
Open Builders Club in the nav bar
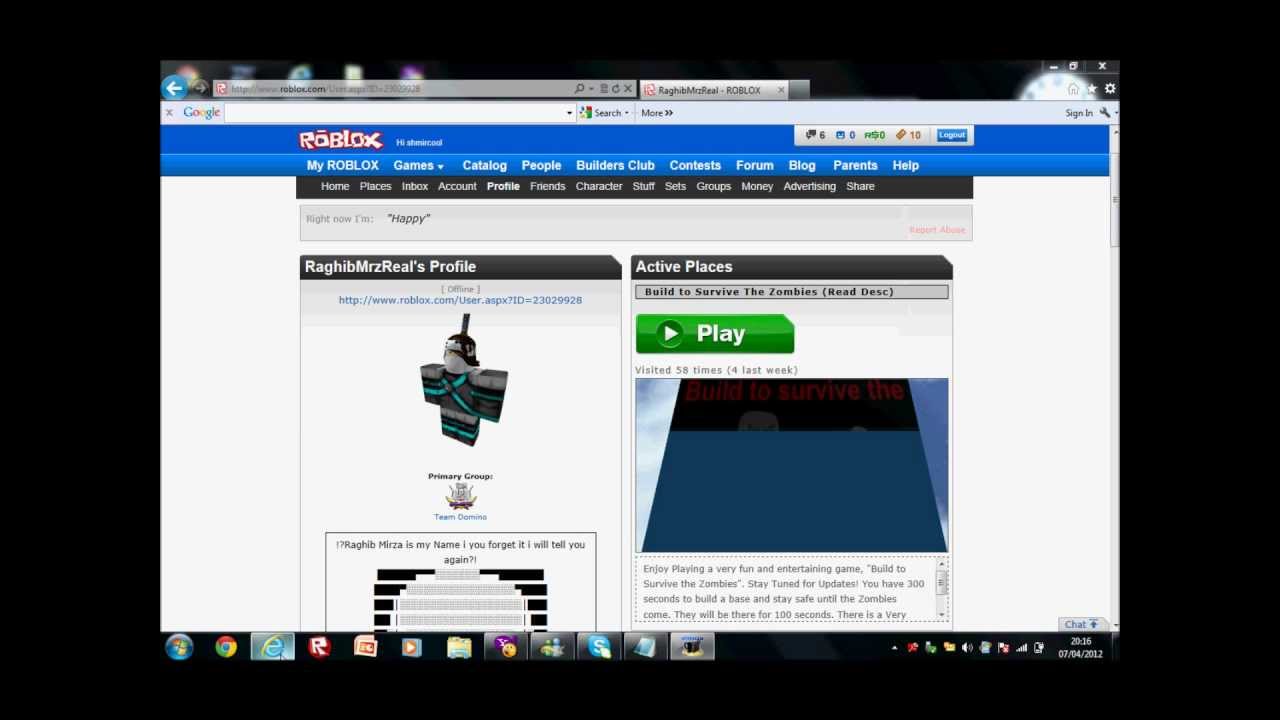point(615,165)
